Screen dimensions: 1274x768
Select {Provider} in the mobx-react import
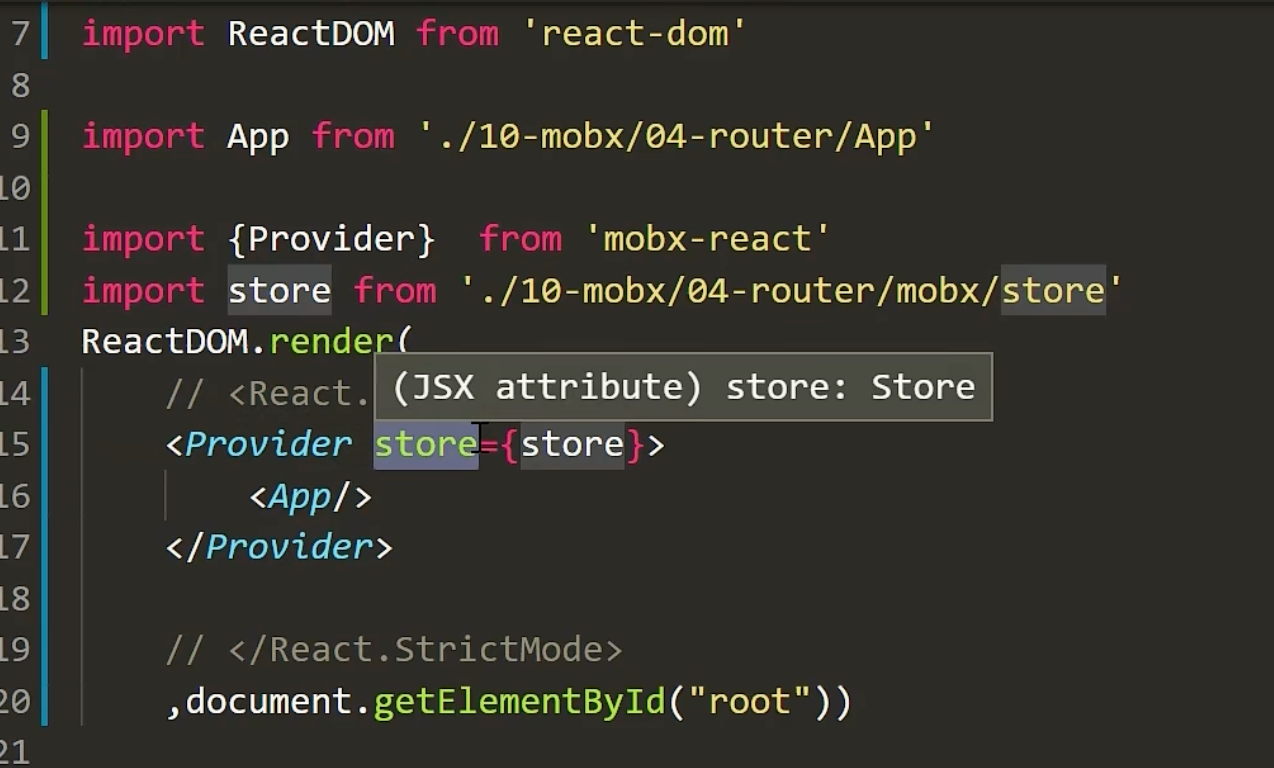tap(331, 239)
